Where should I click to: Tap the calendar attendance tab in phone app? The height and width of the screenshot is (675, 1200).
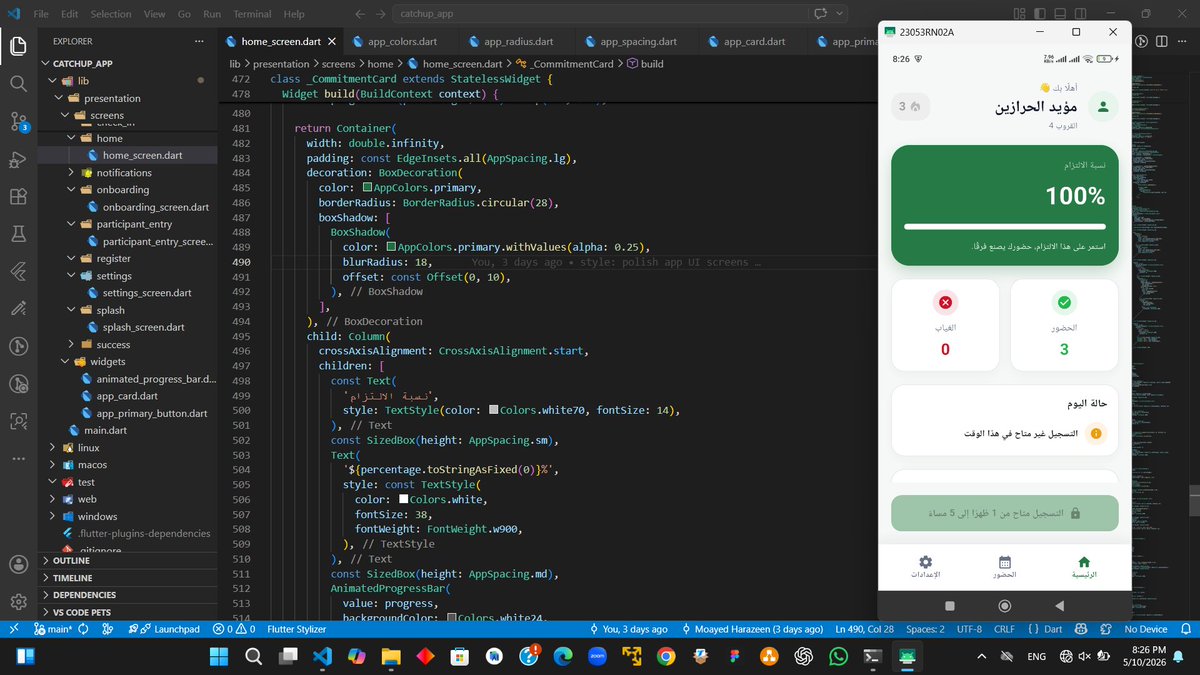[x=1005, y=567]
